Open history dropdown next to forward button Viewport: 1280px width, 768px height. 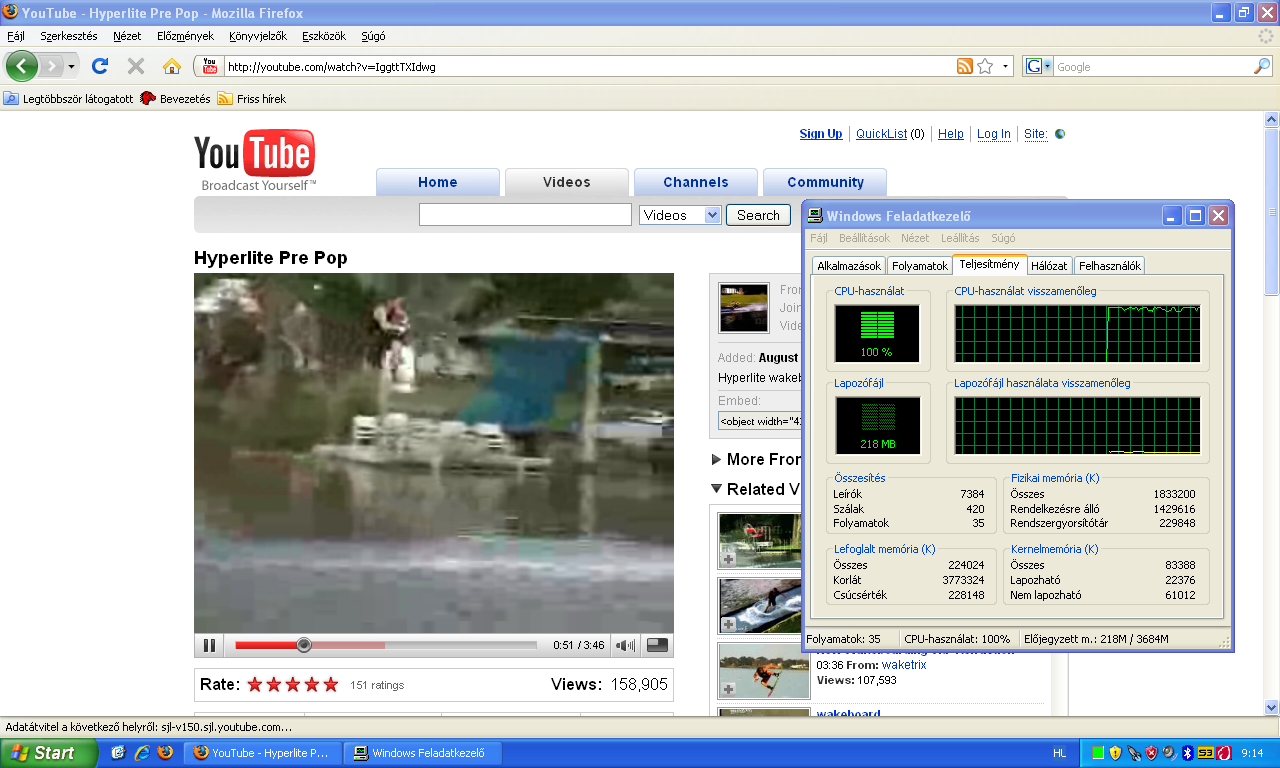tap(71, 67)
